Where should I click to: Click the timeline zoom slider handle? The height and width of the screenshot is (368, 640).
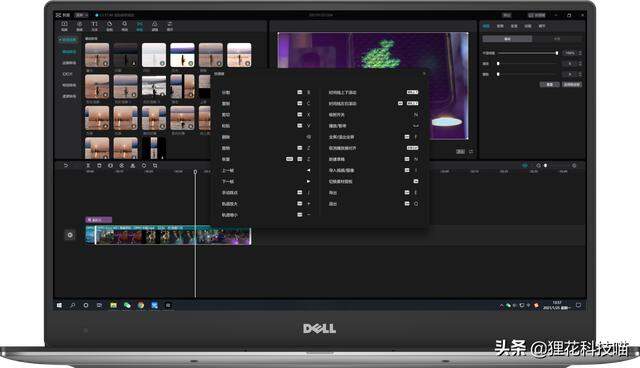[x=545, y=165]
